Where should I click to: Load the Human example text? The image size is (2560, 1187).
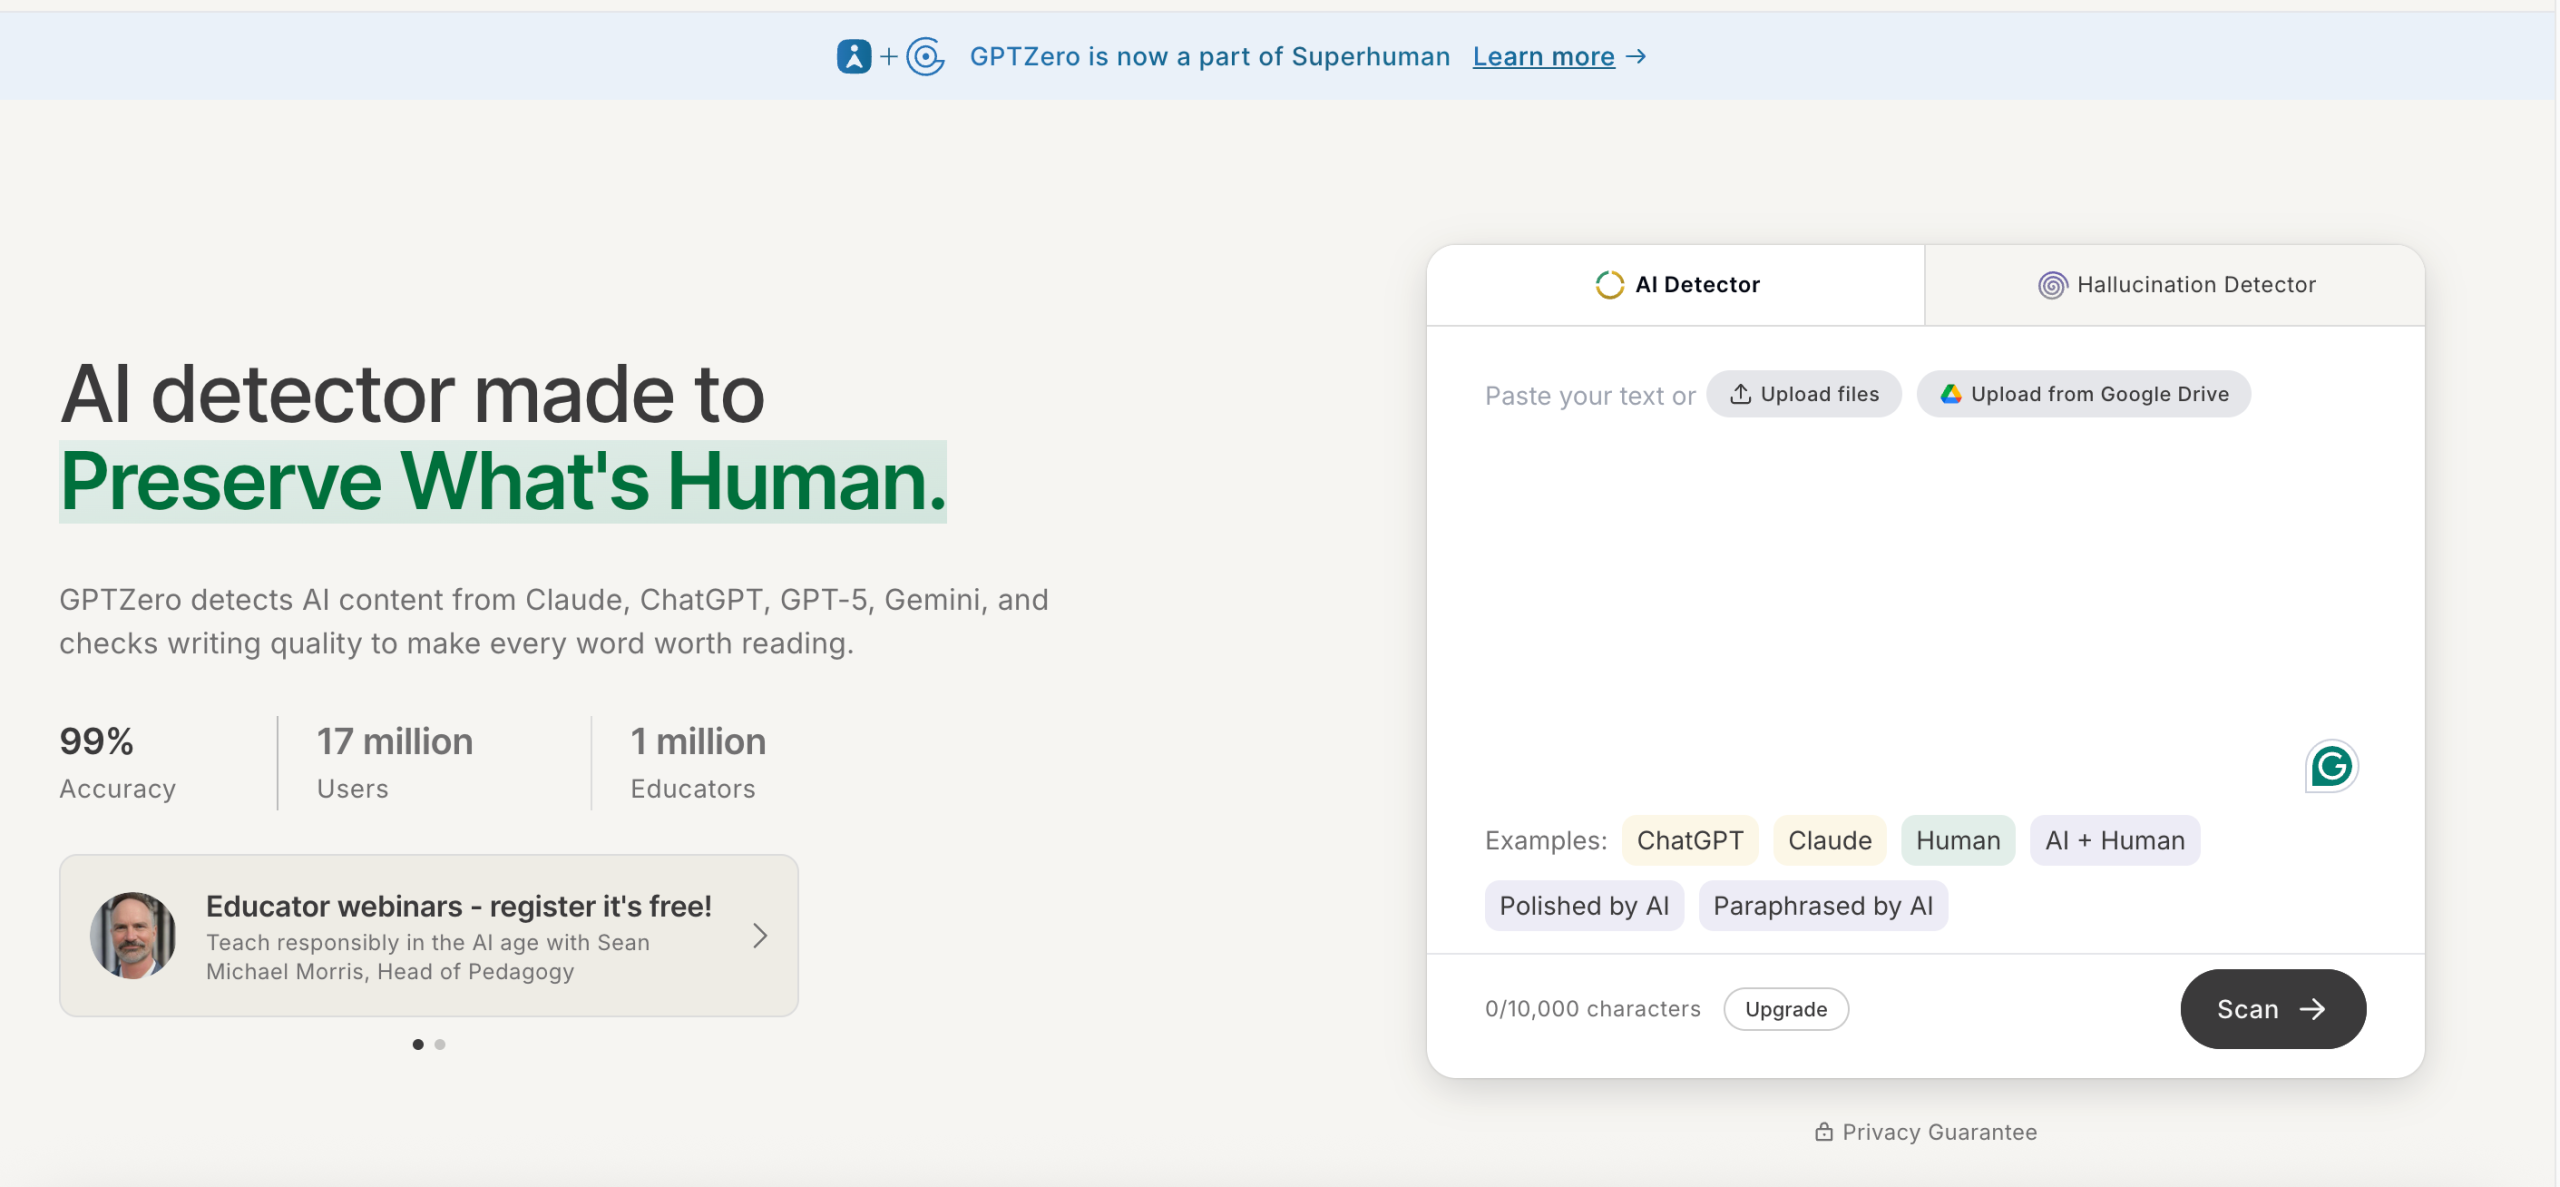pyautogui.click(x=1958, y=841)
